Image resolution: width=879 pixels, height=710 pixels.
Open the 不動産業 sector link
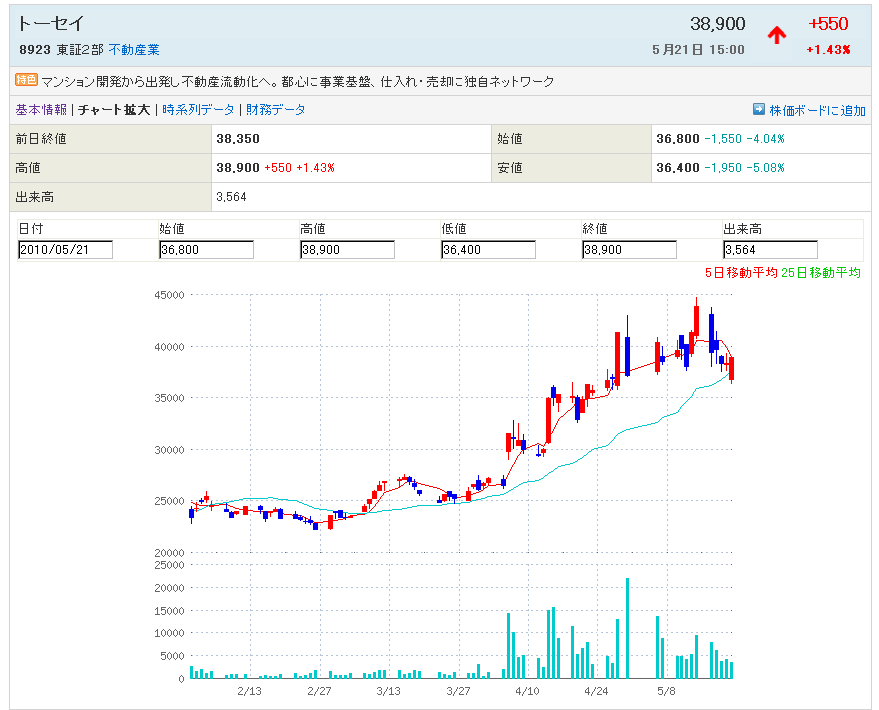(x=134, y=50)
